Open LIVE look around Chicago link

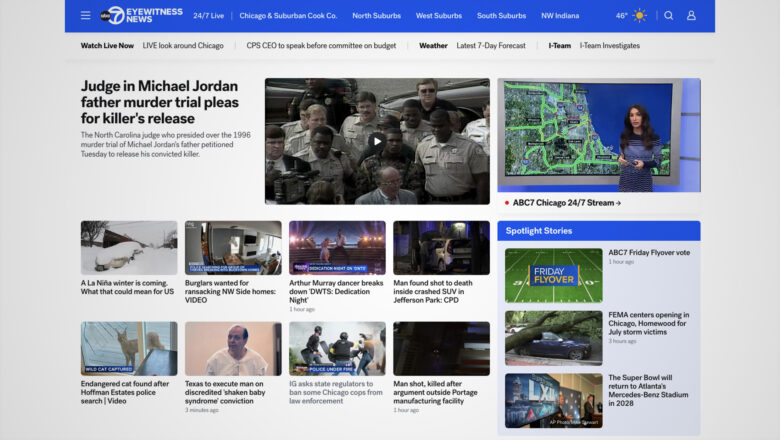click(183, 45)
